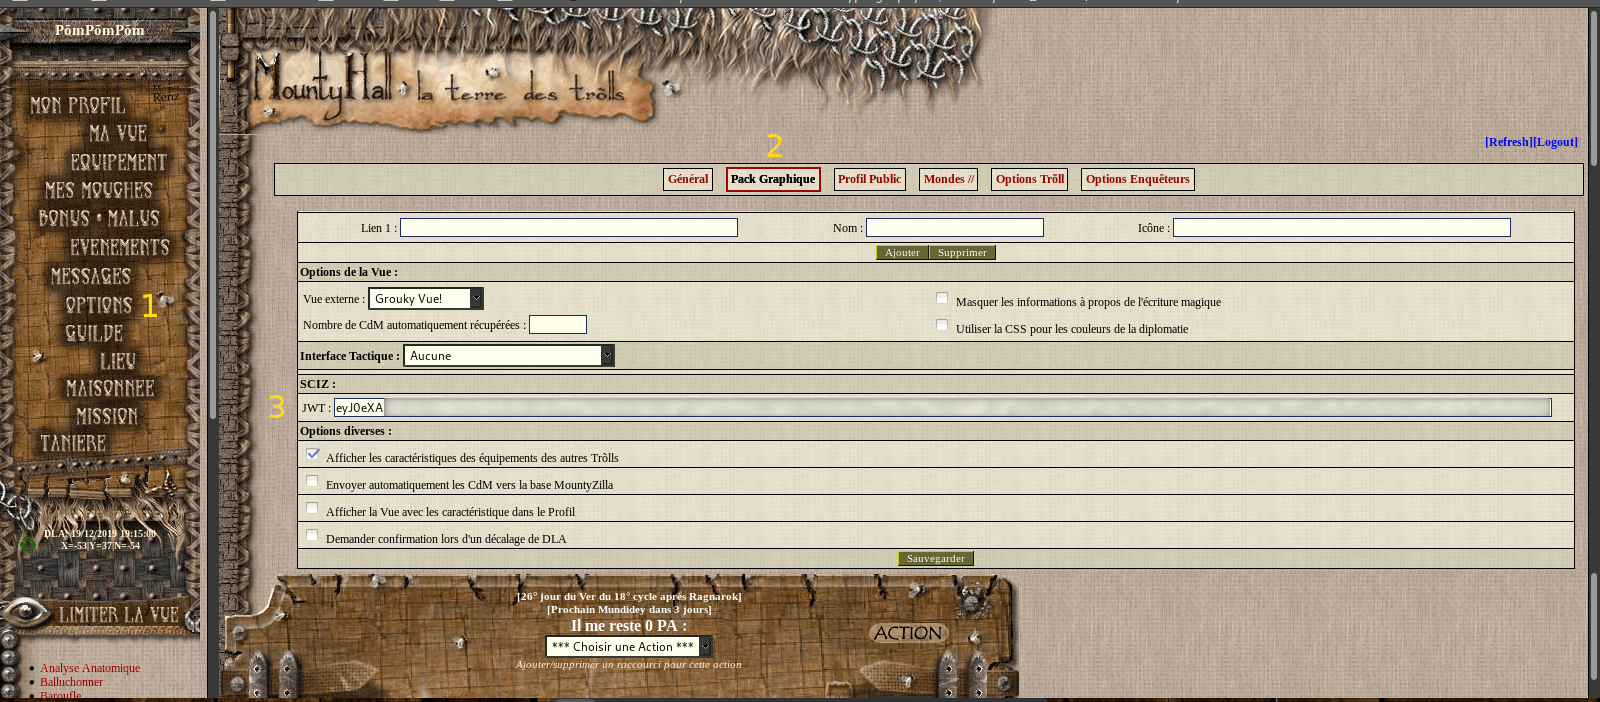The image size is (1600, 702).
Task: Click the Action button on wooden panel
Action: [x=907, y=633]
